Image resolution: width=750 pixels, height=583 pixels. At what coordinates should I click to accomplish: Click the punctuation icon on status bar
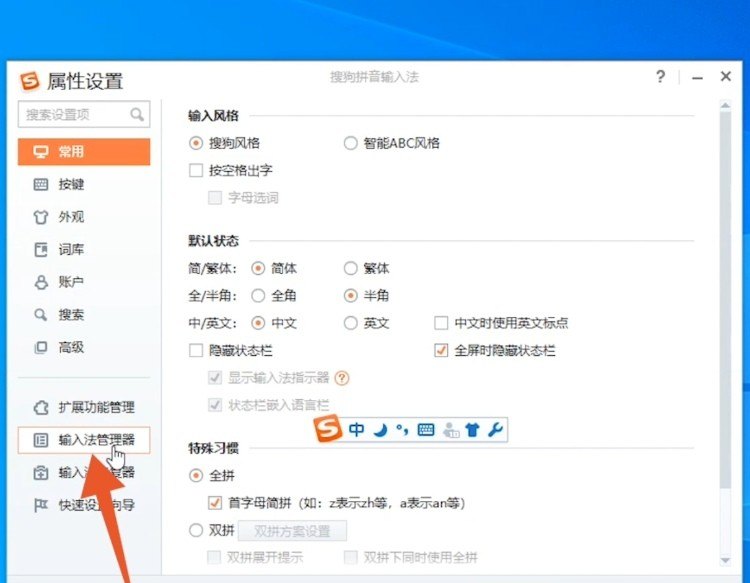pos(402,430)
